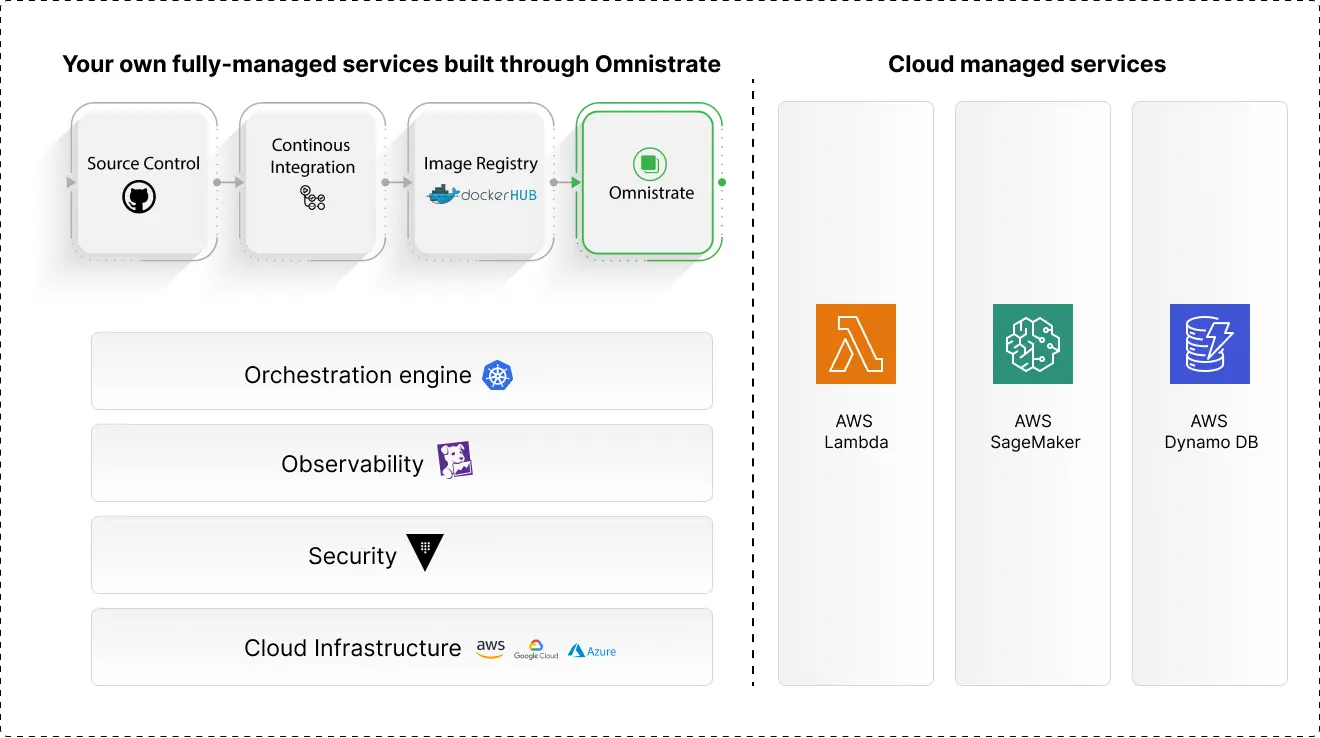The image size is (1320, 738).
Task: Click the 'Orchestration engine' text
Action: [x=358, y=375]
